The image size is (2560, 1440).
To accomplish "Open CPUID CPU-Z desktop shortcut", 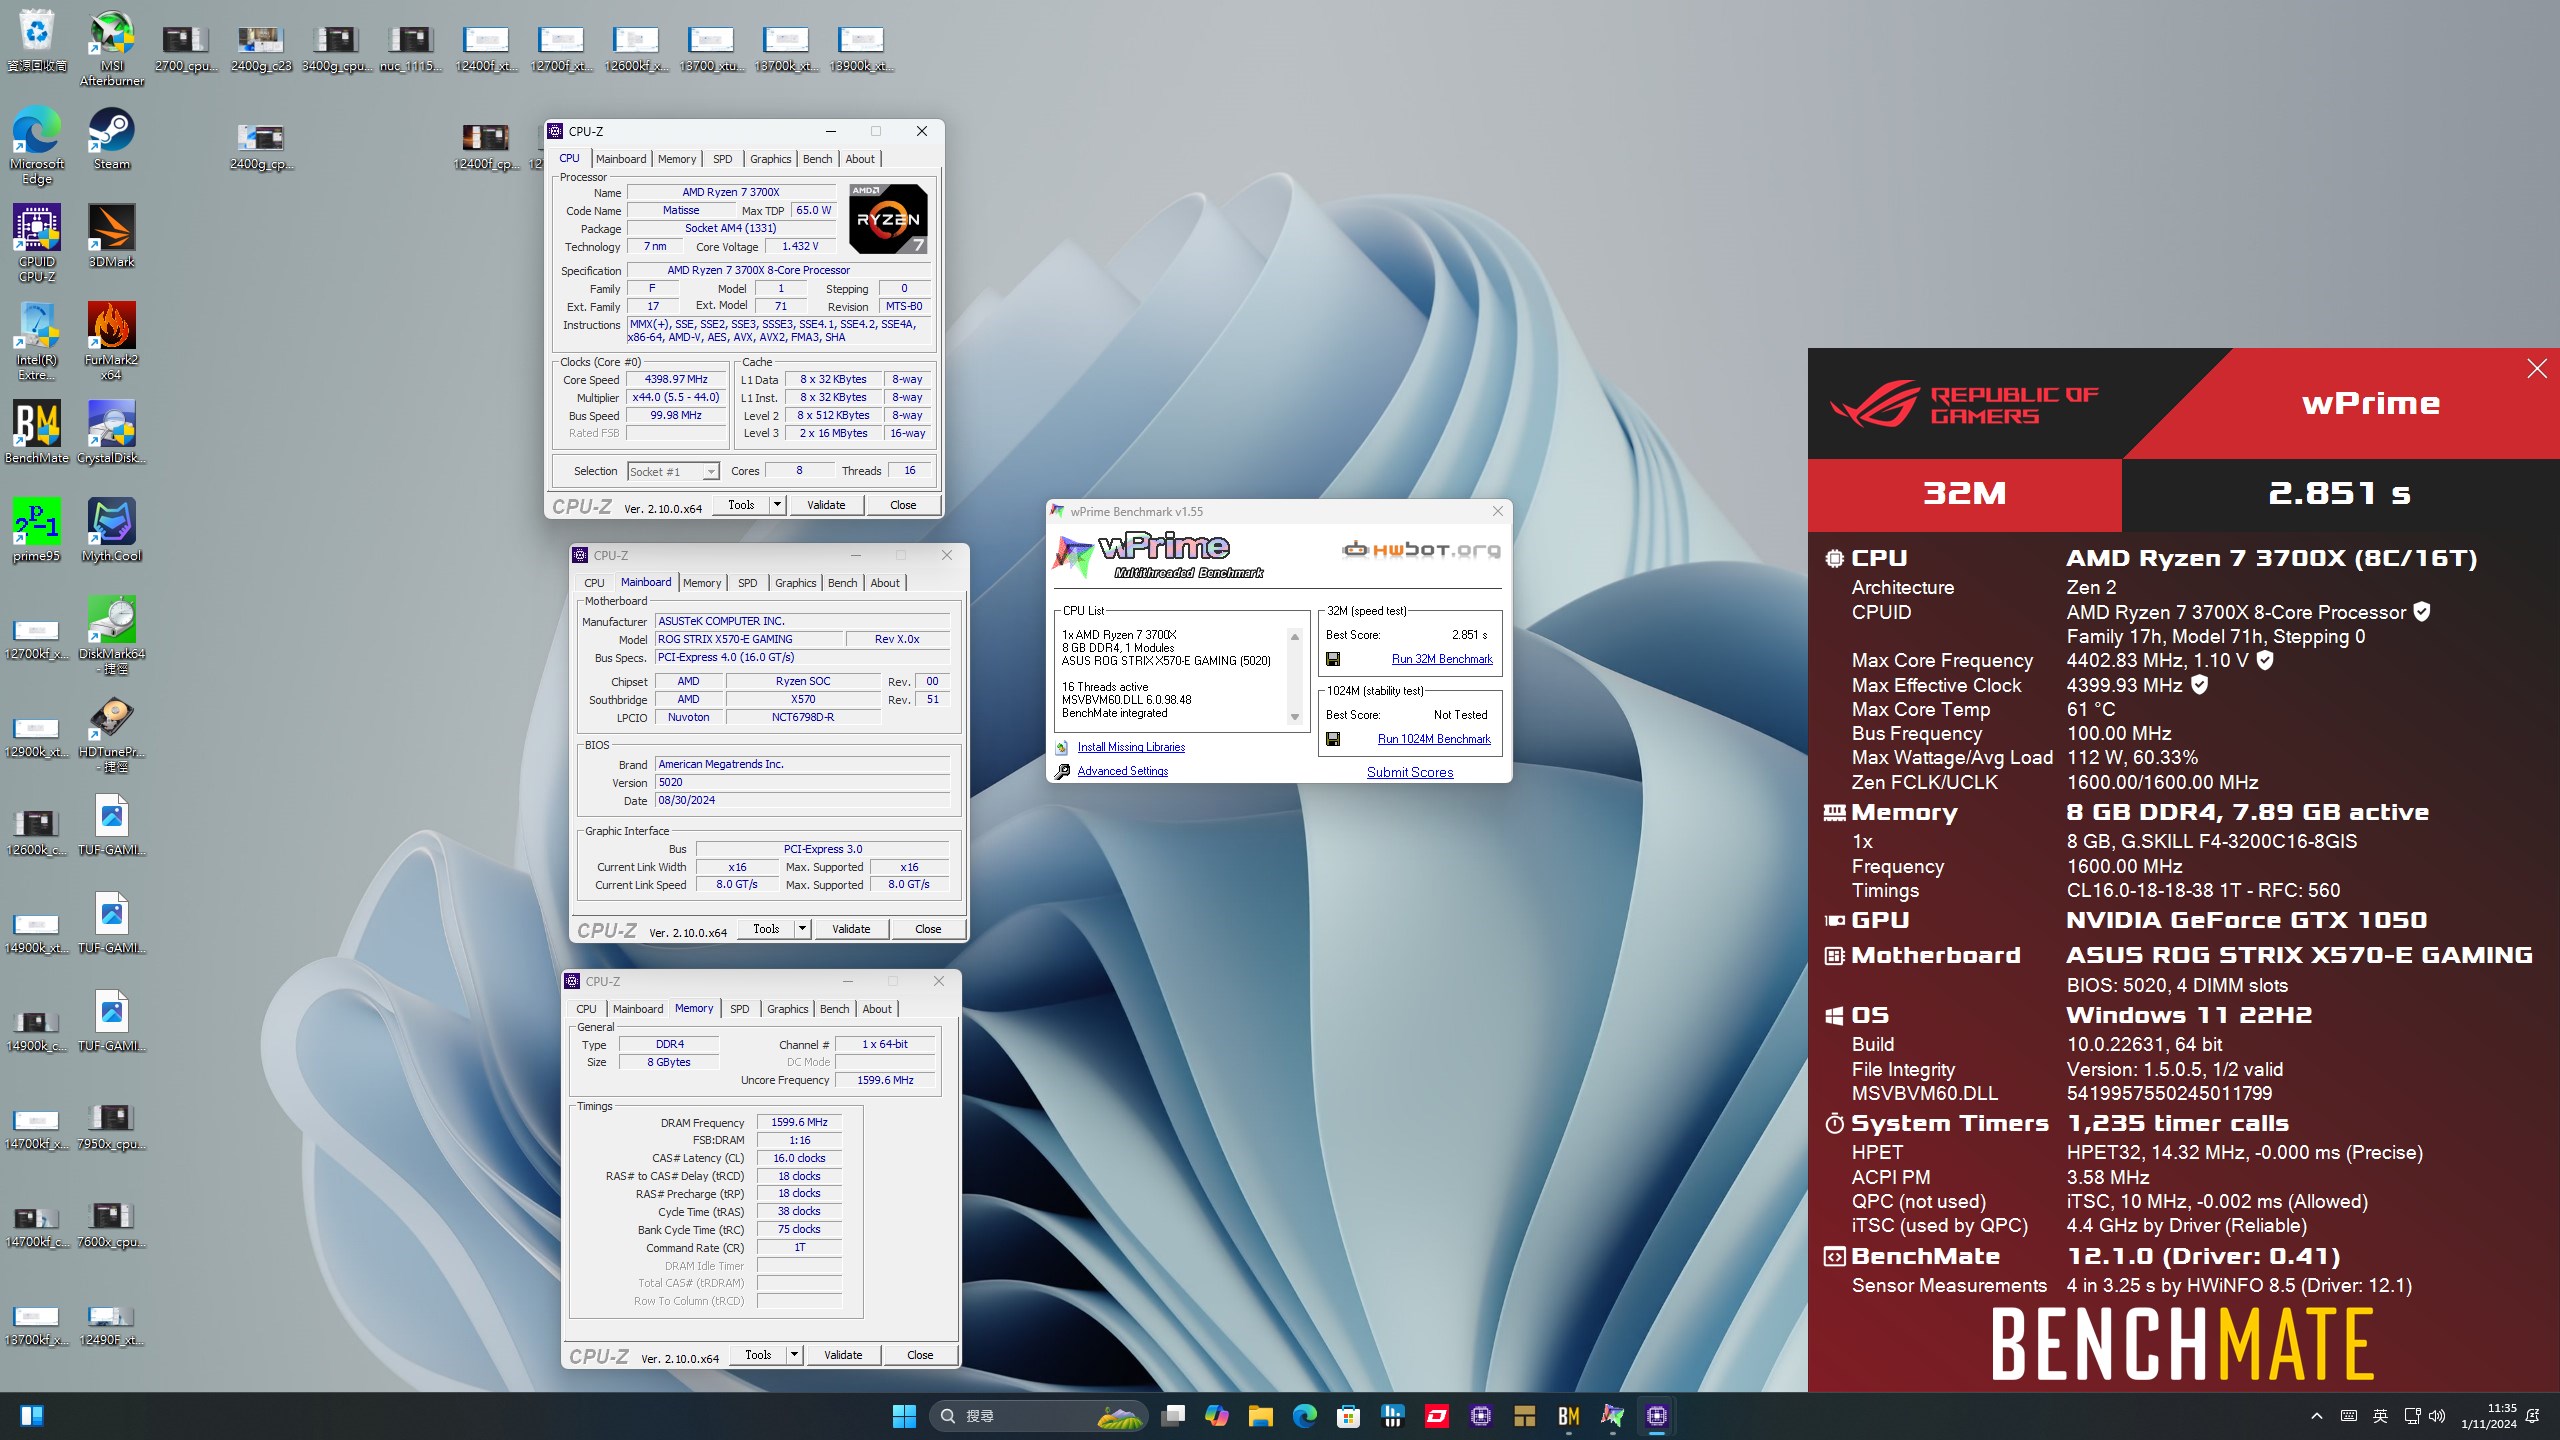I will coord(37,243).
